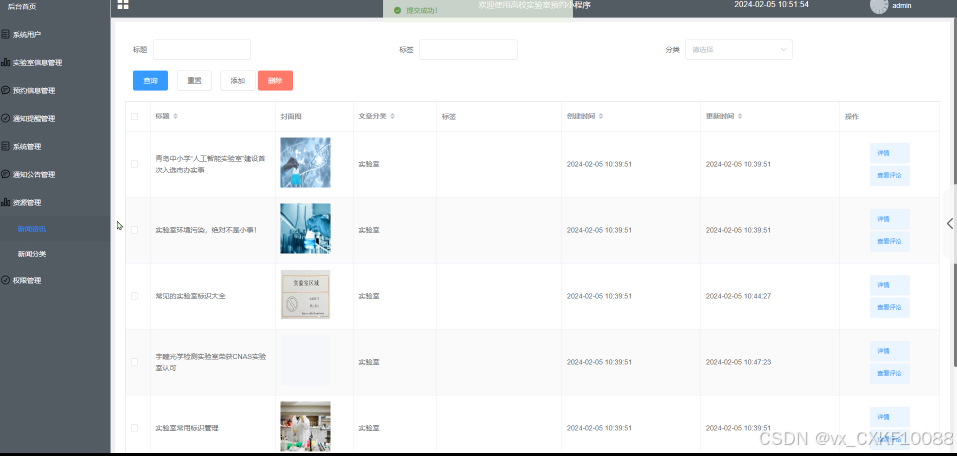The width and height of the screenshot is (957, 456).
Task: Click the chart icon beside 实验室信息管理
Action: [5, 62]
